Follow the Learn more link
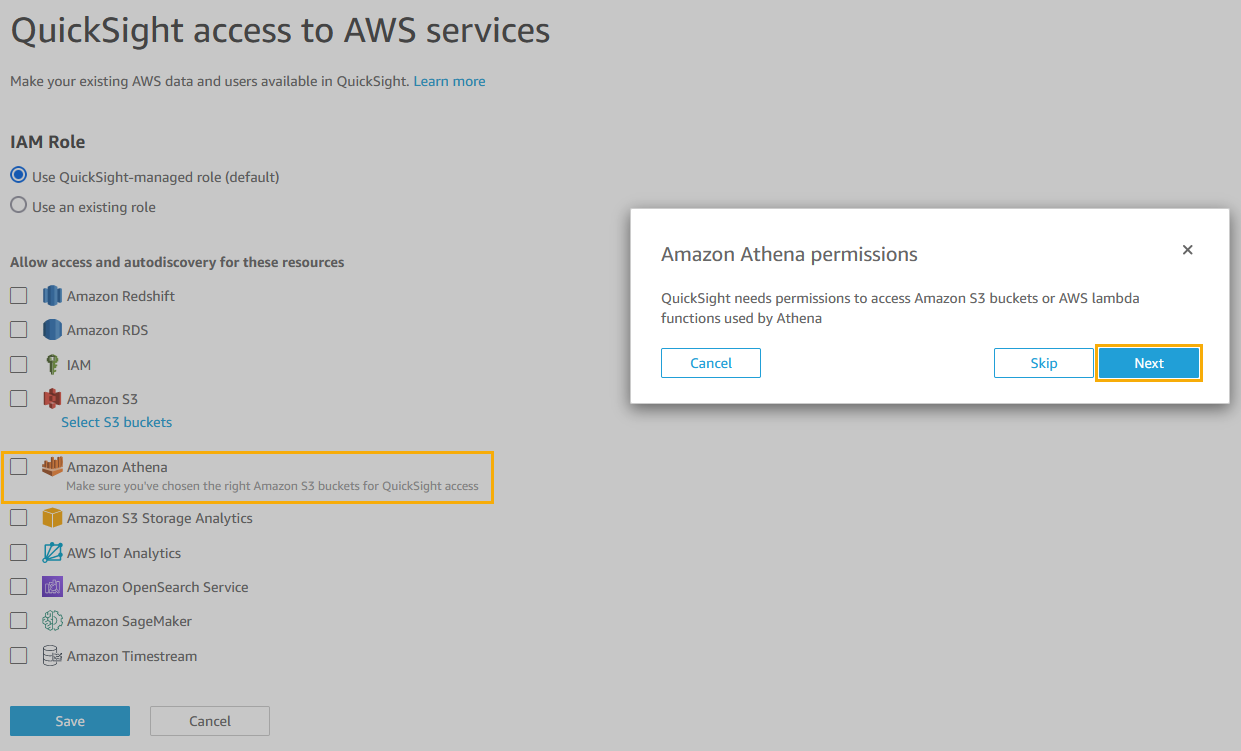 coord(449,81)
